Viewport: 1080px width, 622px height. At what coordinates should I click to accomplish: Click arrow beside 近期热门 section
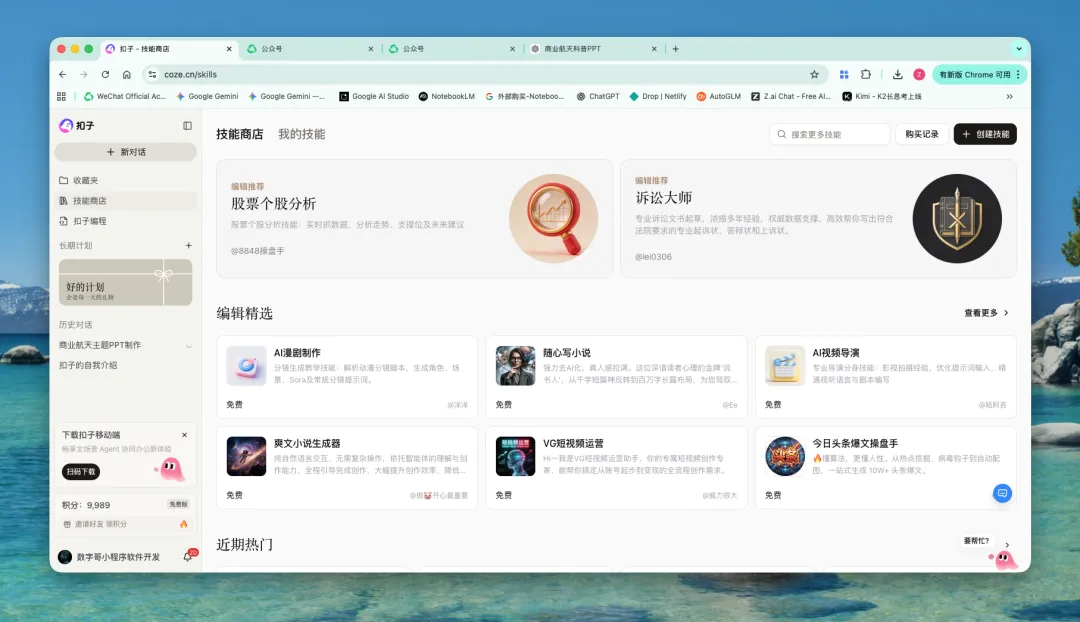click(1007, 545)
